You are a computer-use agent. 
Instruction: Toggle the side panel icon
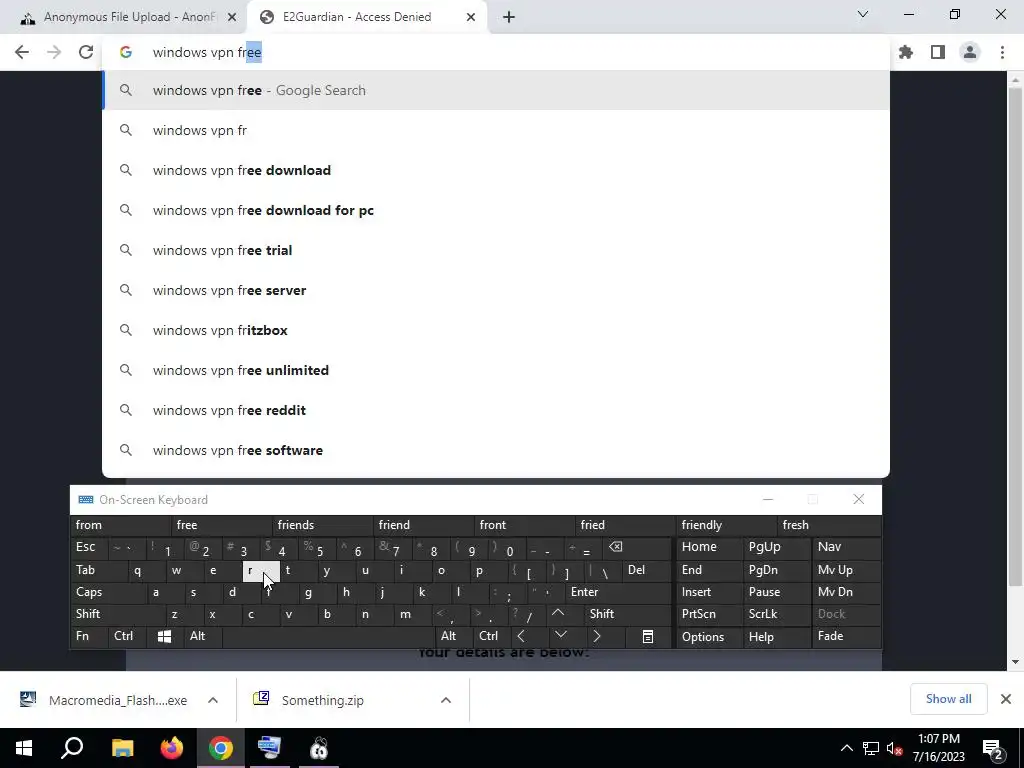point(938,52)
